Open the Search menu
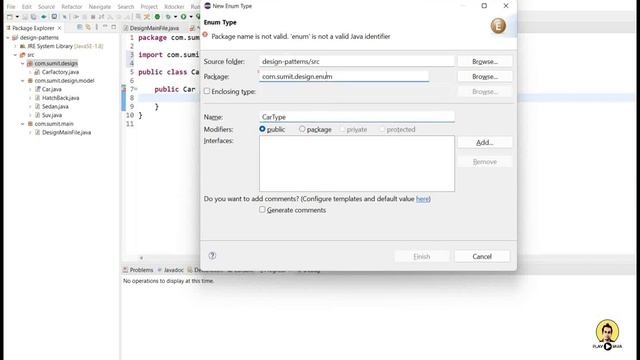Viewport: 640px width, 360px height. coord(126,7)
